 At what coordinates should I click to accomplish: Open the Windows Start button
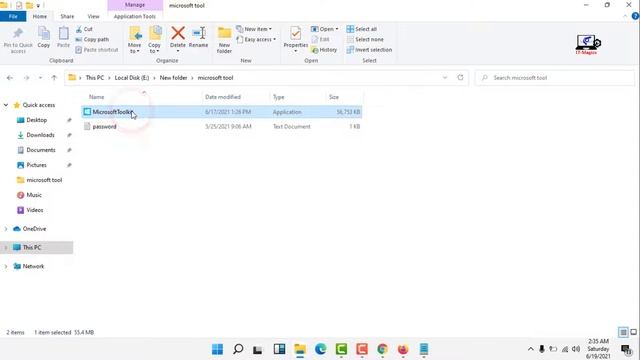pyautogui.click(x=218, y=349)
